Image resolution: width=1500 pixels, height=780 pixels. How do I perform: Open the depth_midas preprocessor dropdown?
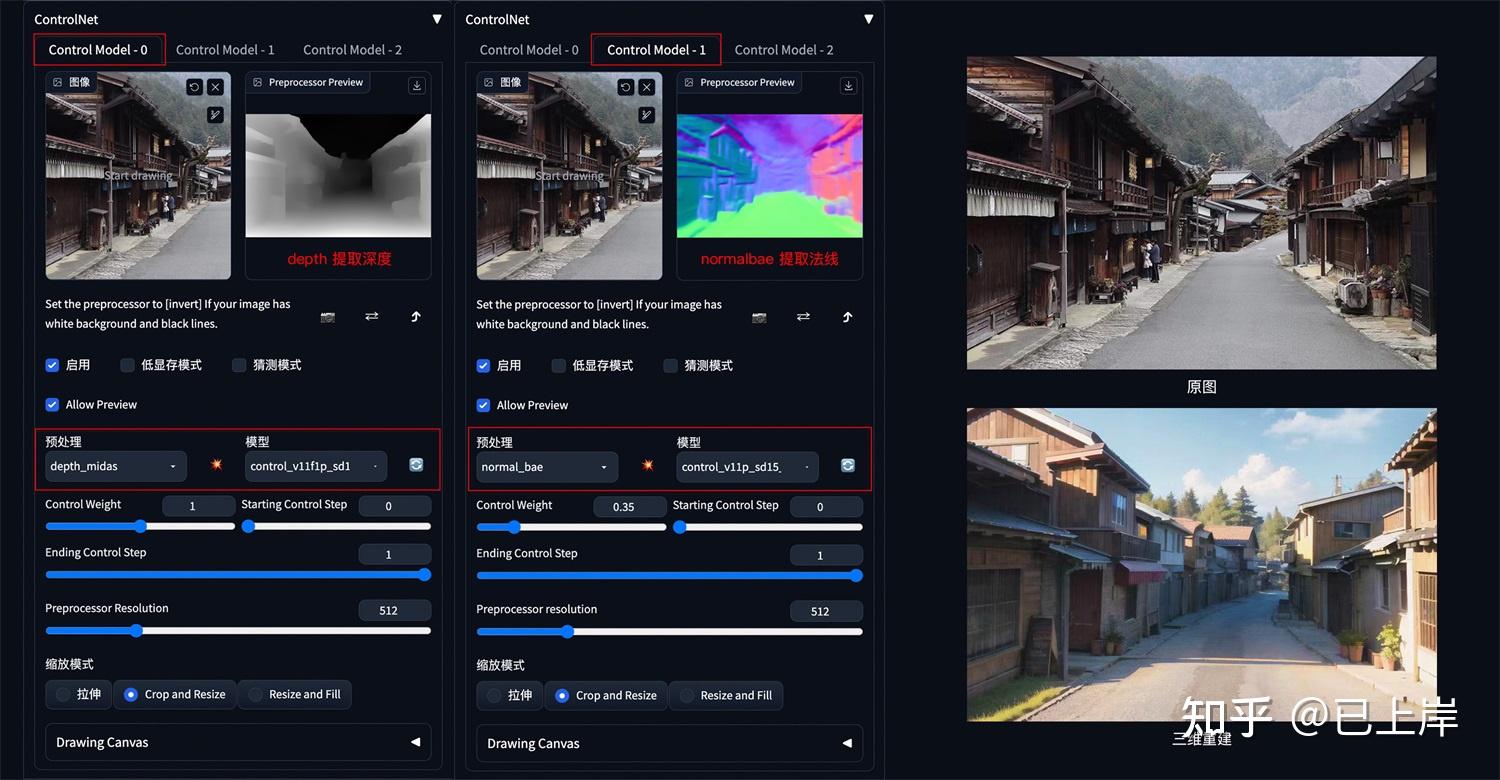(114, 466)
